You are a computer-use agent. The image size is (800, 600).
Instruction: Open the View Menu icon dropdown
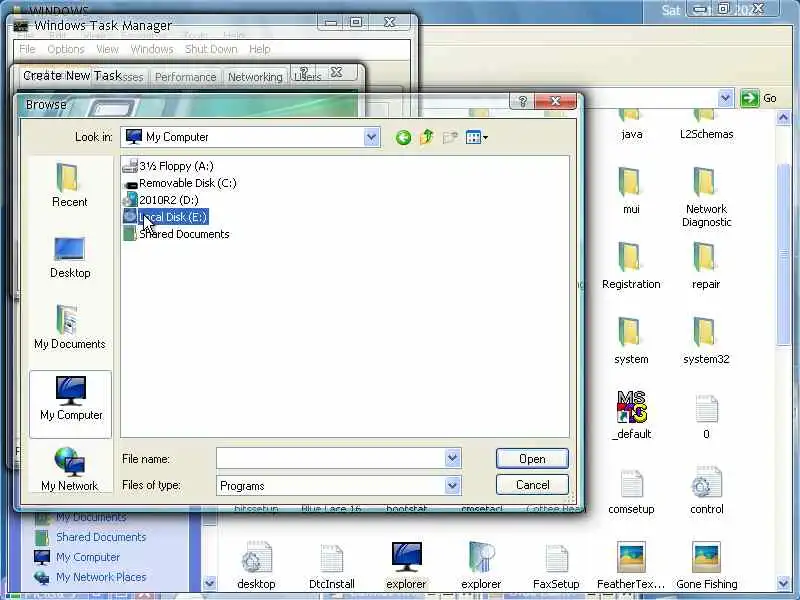tap(477, 137)
